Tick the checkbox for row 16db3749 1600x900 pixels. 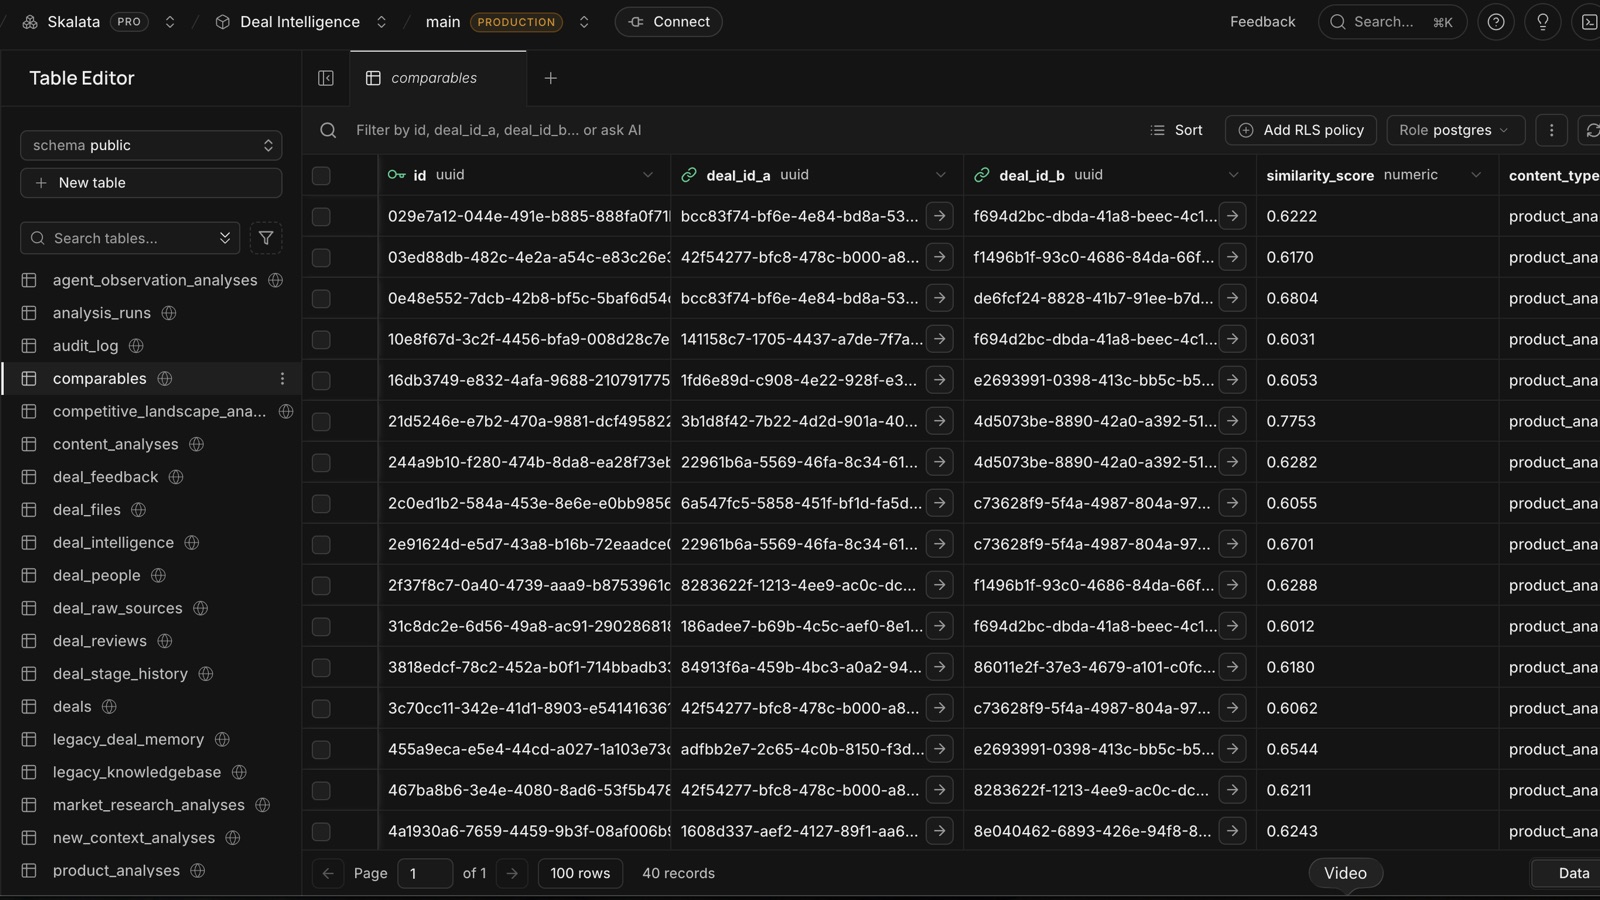click(x=321, y=381)
